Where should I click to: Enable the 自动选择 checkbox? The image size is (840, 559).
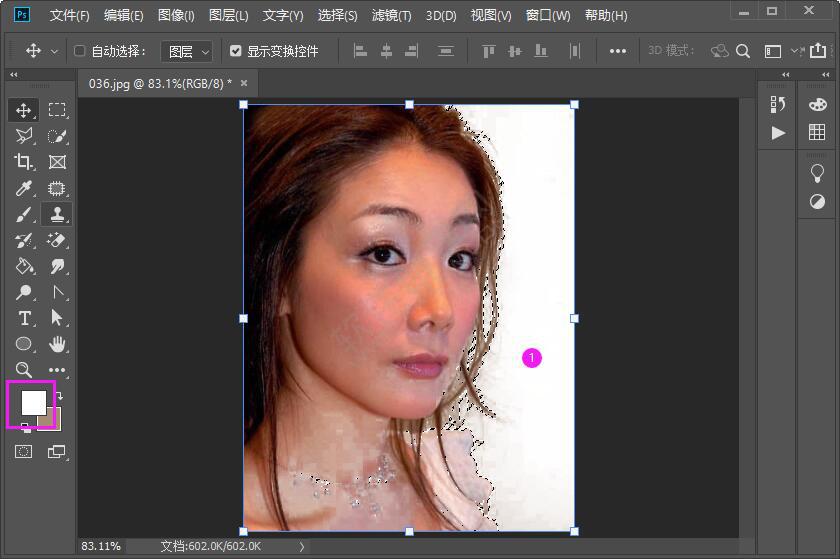(80, 51)
